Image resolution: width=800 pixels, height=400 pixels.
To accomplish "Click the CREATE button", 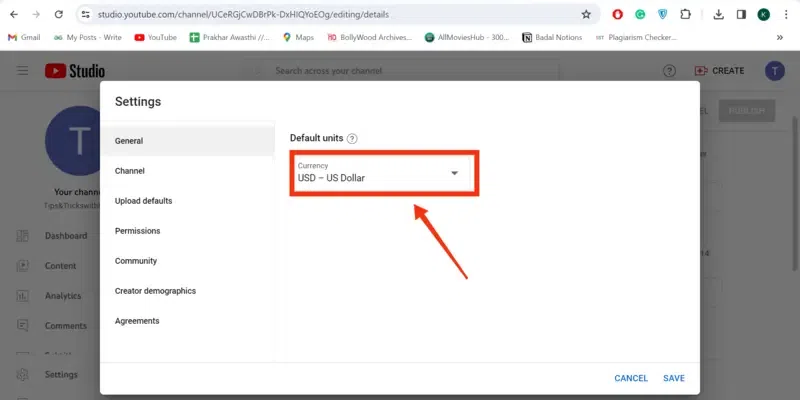I will coord(719,71).
